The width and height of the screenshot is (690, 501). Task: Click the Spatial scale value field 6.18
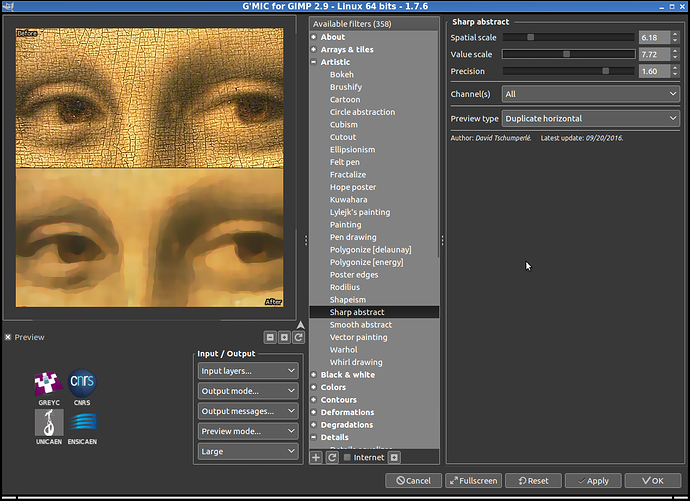click(654, 37)
